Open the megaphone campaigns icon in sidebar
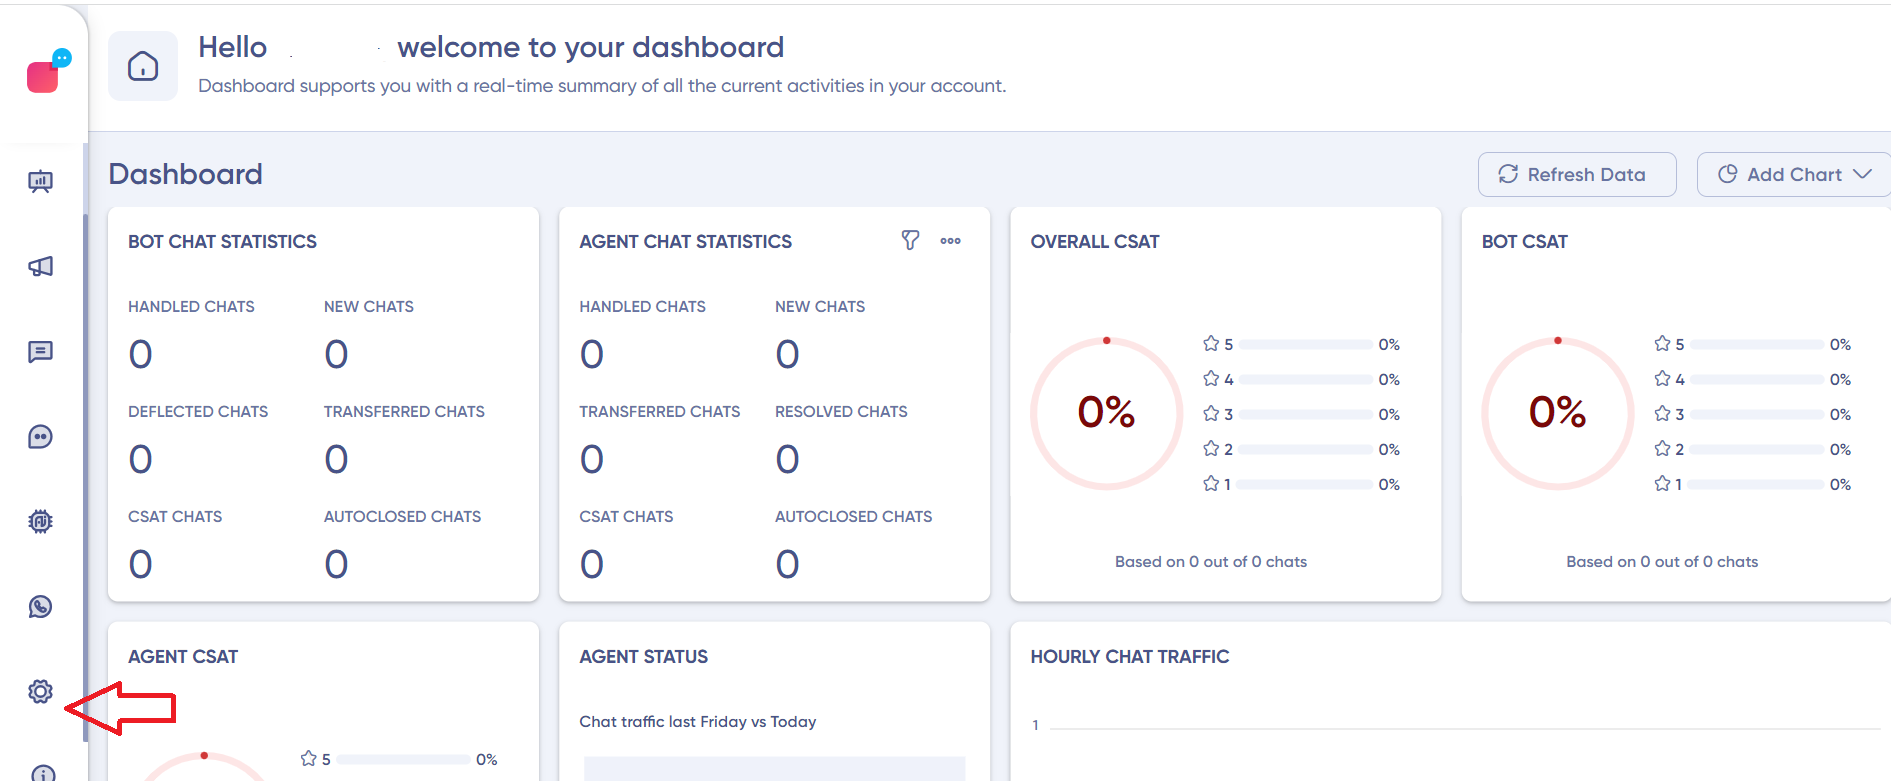This screenshot has height=781, width=1891. point(40,266)
